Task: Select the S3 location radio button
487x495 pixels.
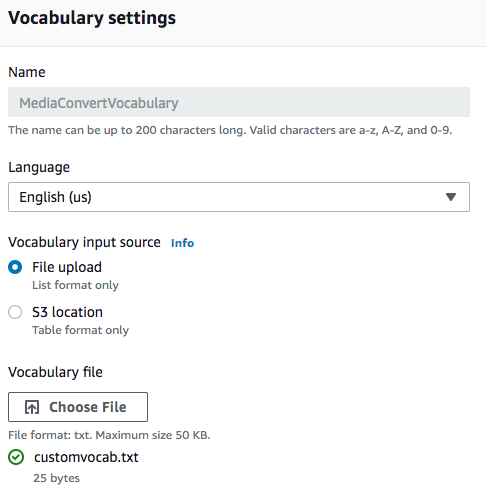Action: click(15, 312)
